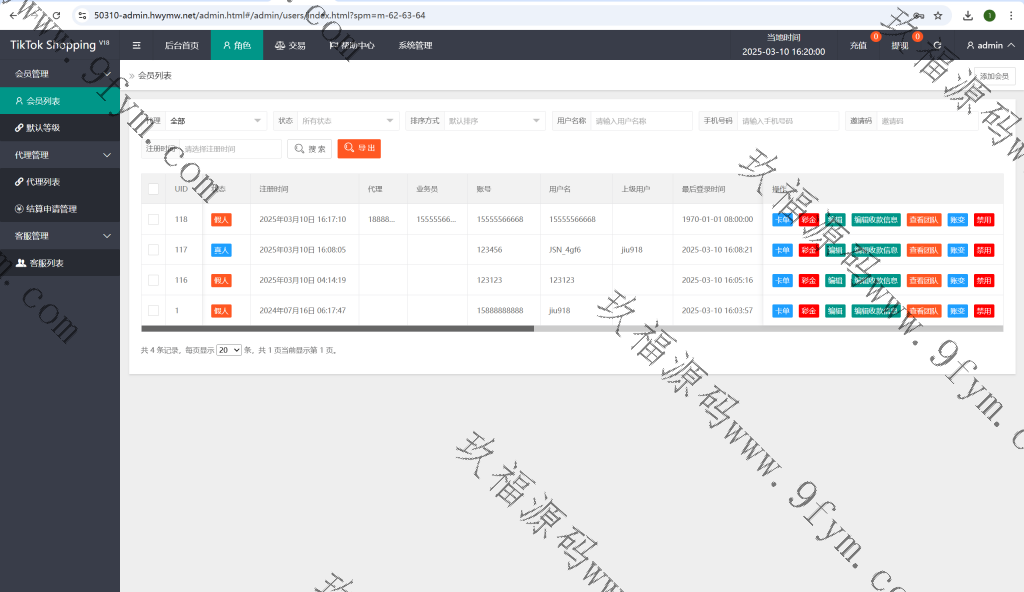1024x592 pixels.
Task: Open 默认等级 in the sidebar
Action: pyautogui.click(x=43, y=128)
